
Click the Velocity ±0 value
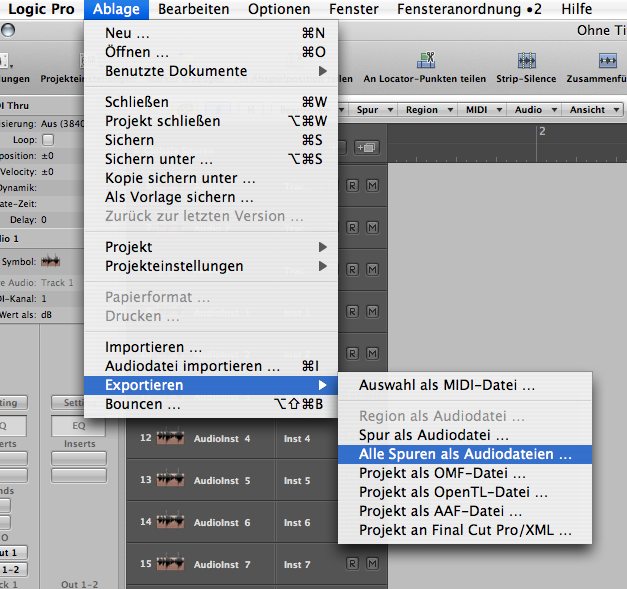click(48, 172)
